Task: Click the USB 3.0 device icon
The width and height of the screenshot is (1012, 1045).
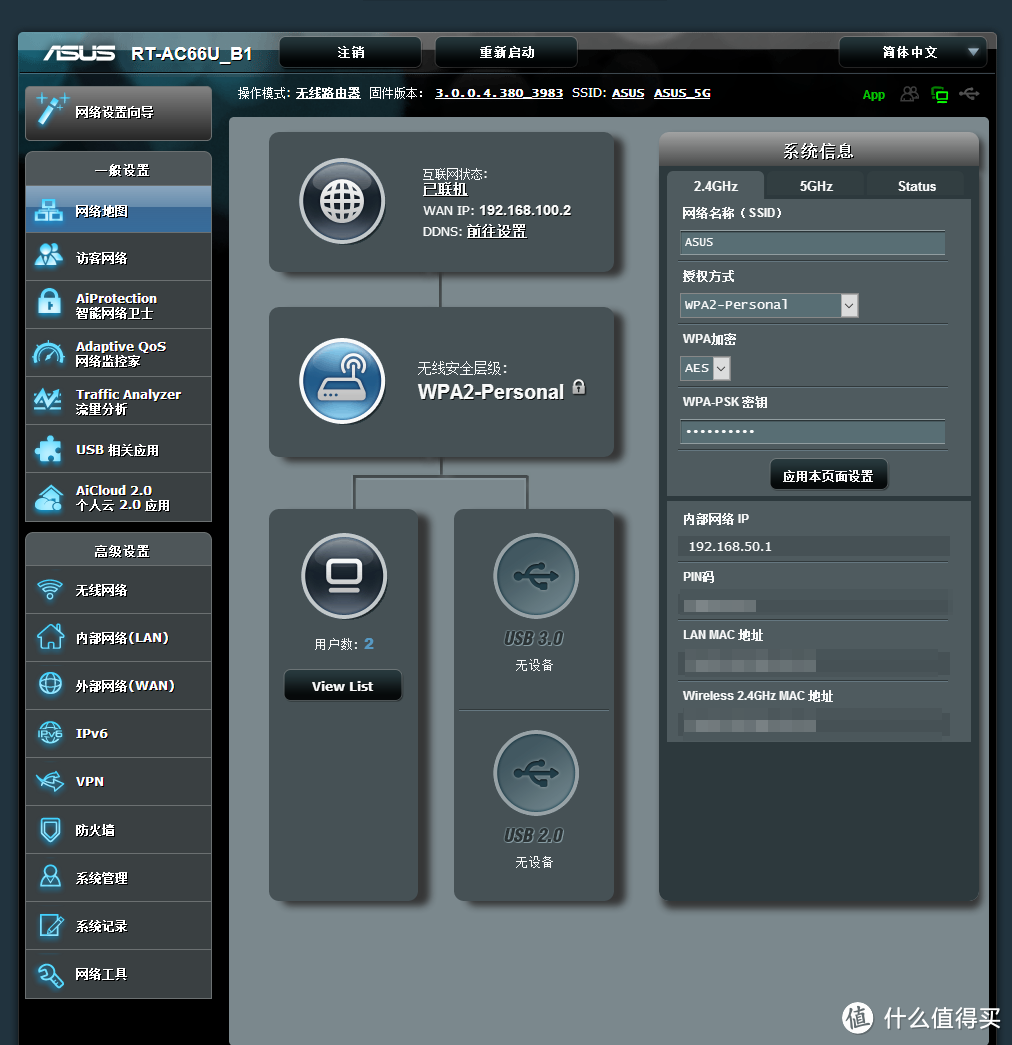Action: coord(535,576)
